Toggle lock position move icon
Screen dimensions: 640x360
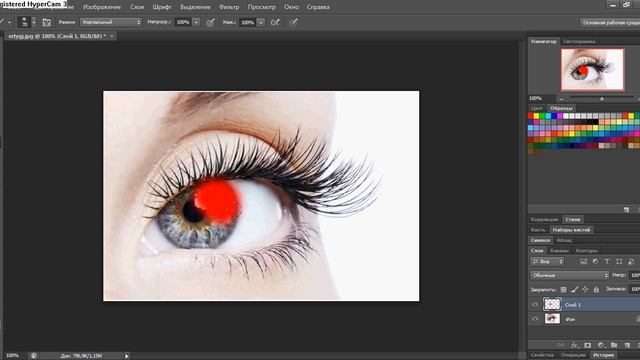pyautogui.click(x=585, y=289)
